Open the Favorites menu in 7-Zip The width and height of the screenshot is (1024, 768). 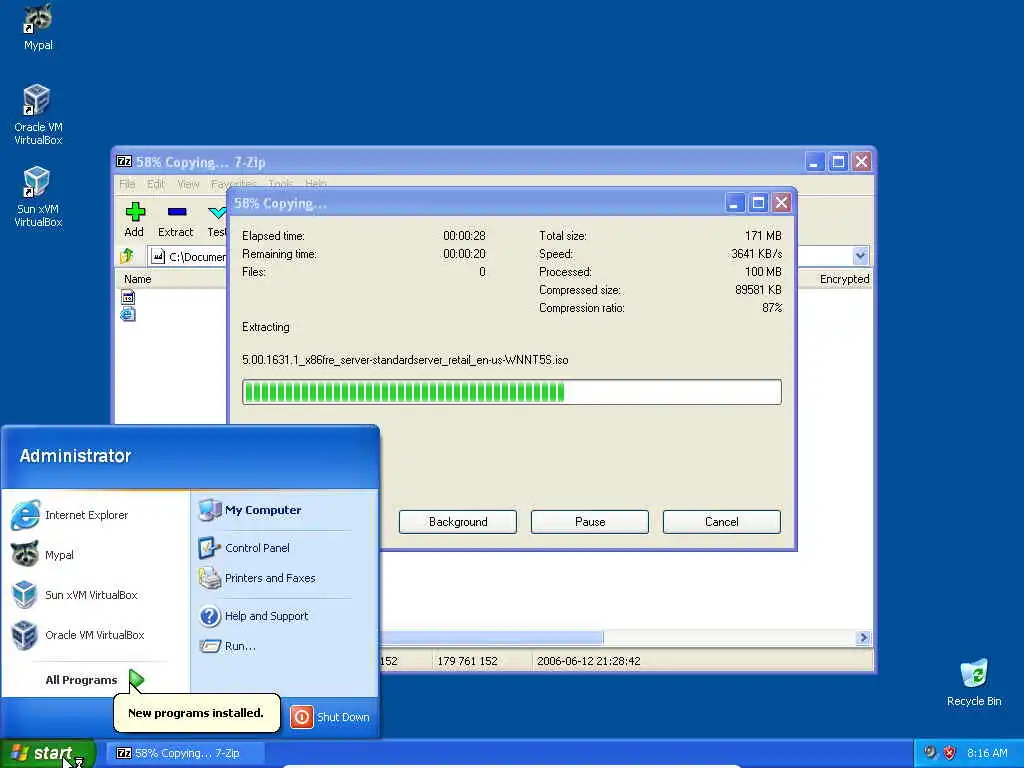(x=234, y=184)
